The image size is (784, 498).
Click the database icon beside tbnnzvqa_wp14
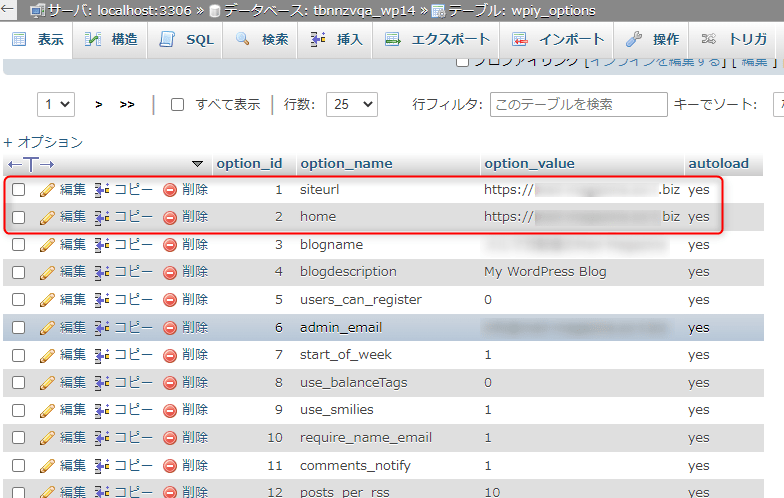tap(215, 11)
